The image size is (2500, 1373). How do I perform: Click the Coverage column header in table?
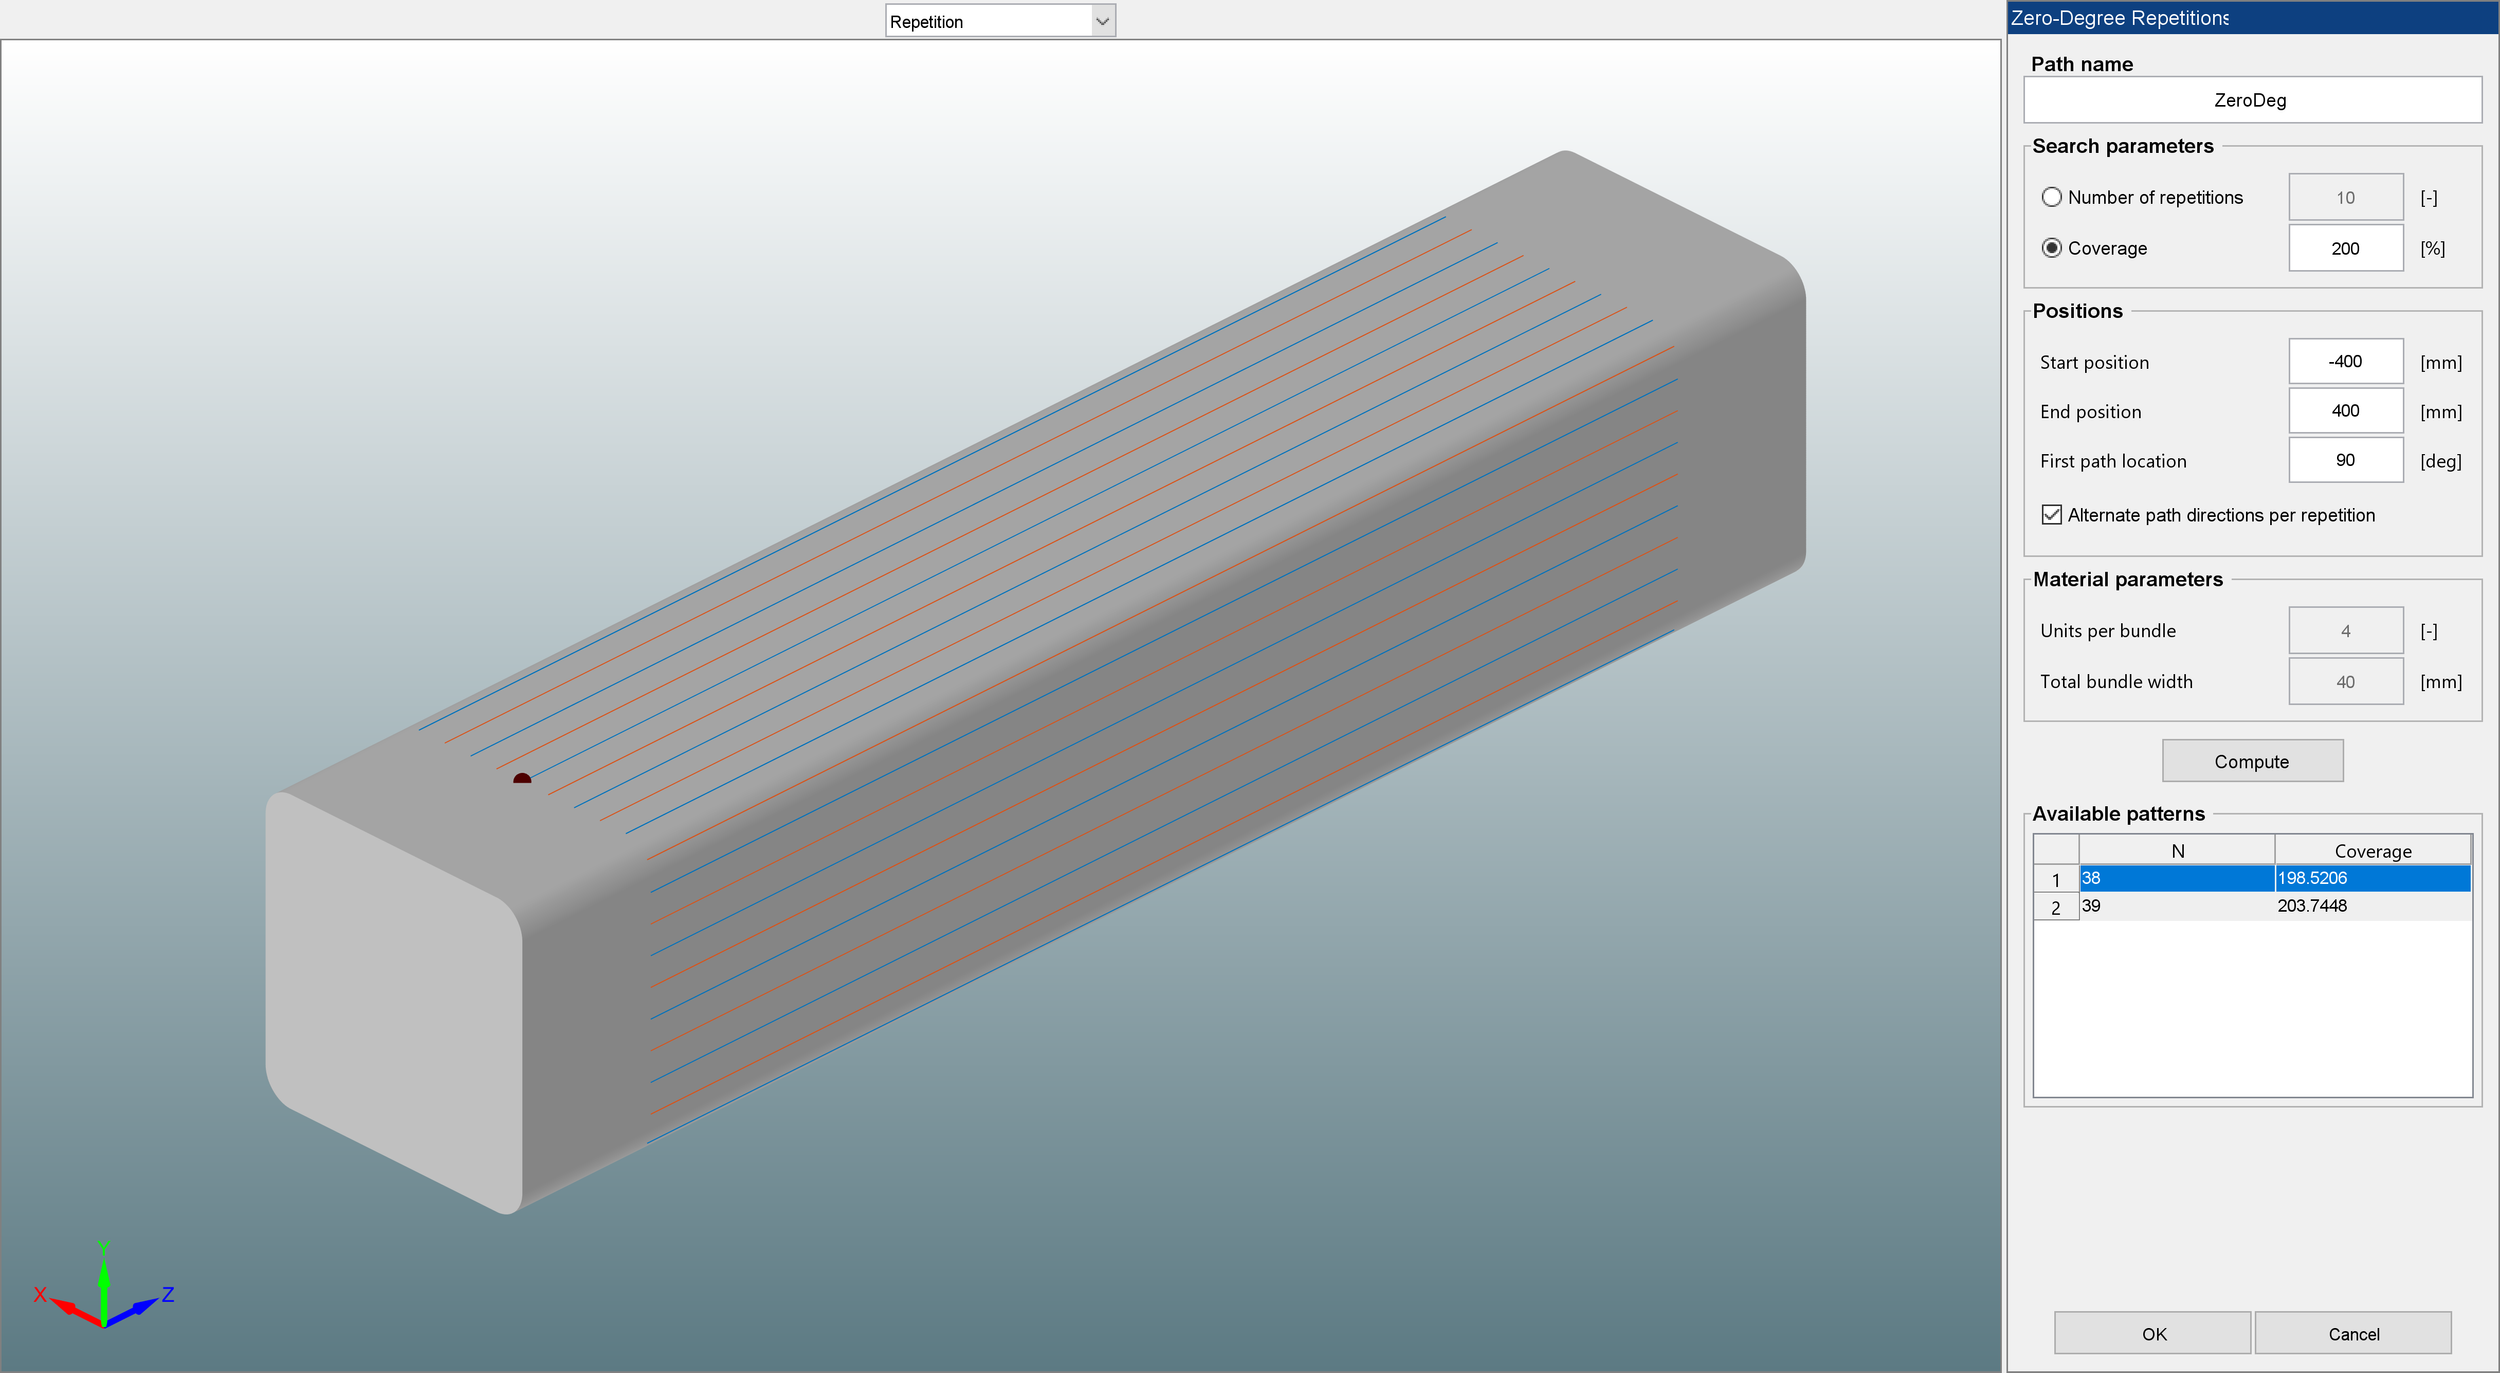pyautogui.click(x=2372, y=851)
